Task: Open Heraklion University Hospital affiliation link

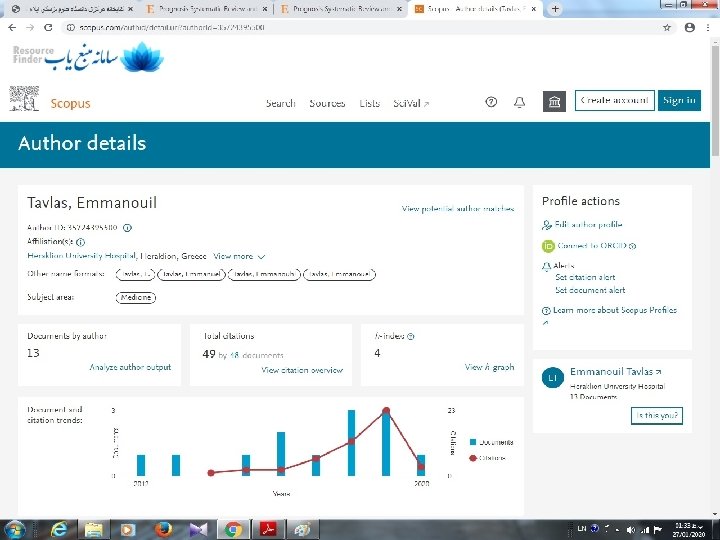Action: tap(82, 256)
